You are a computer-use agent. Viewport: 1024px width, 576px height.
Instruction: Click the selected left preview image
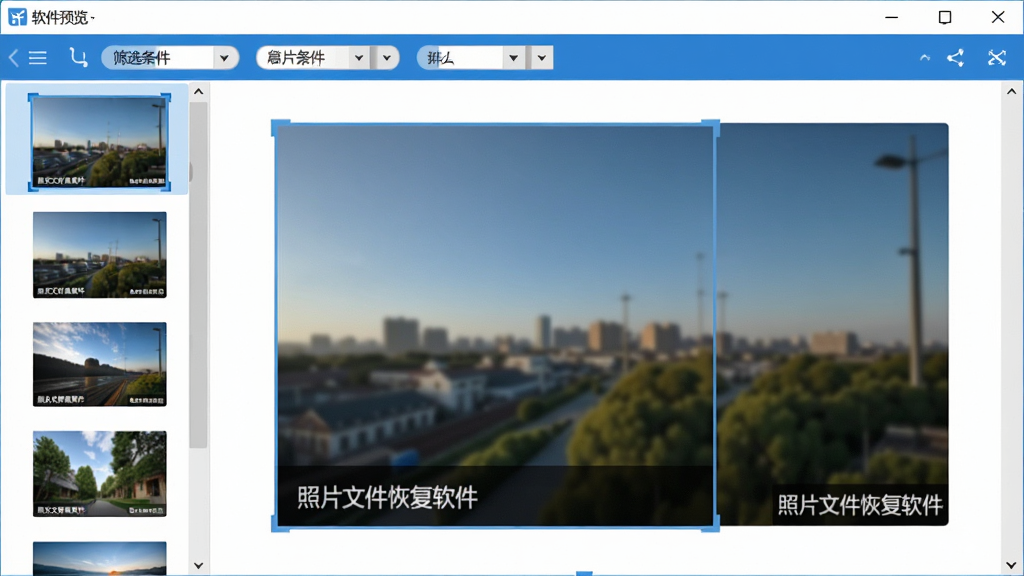[x=496, y=325]
